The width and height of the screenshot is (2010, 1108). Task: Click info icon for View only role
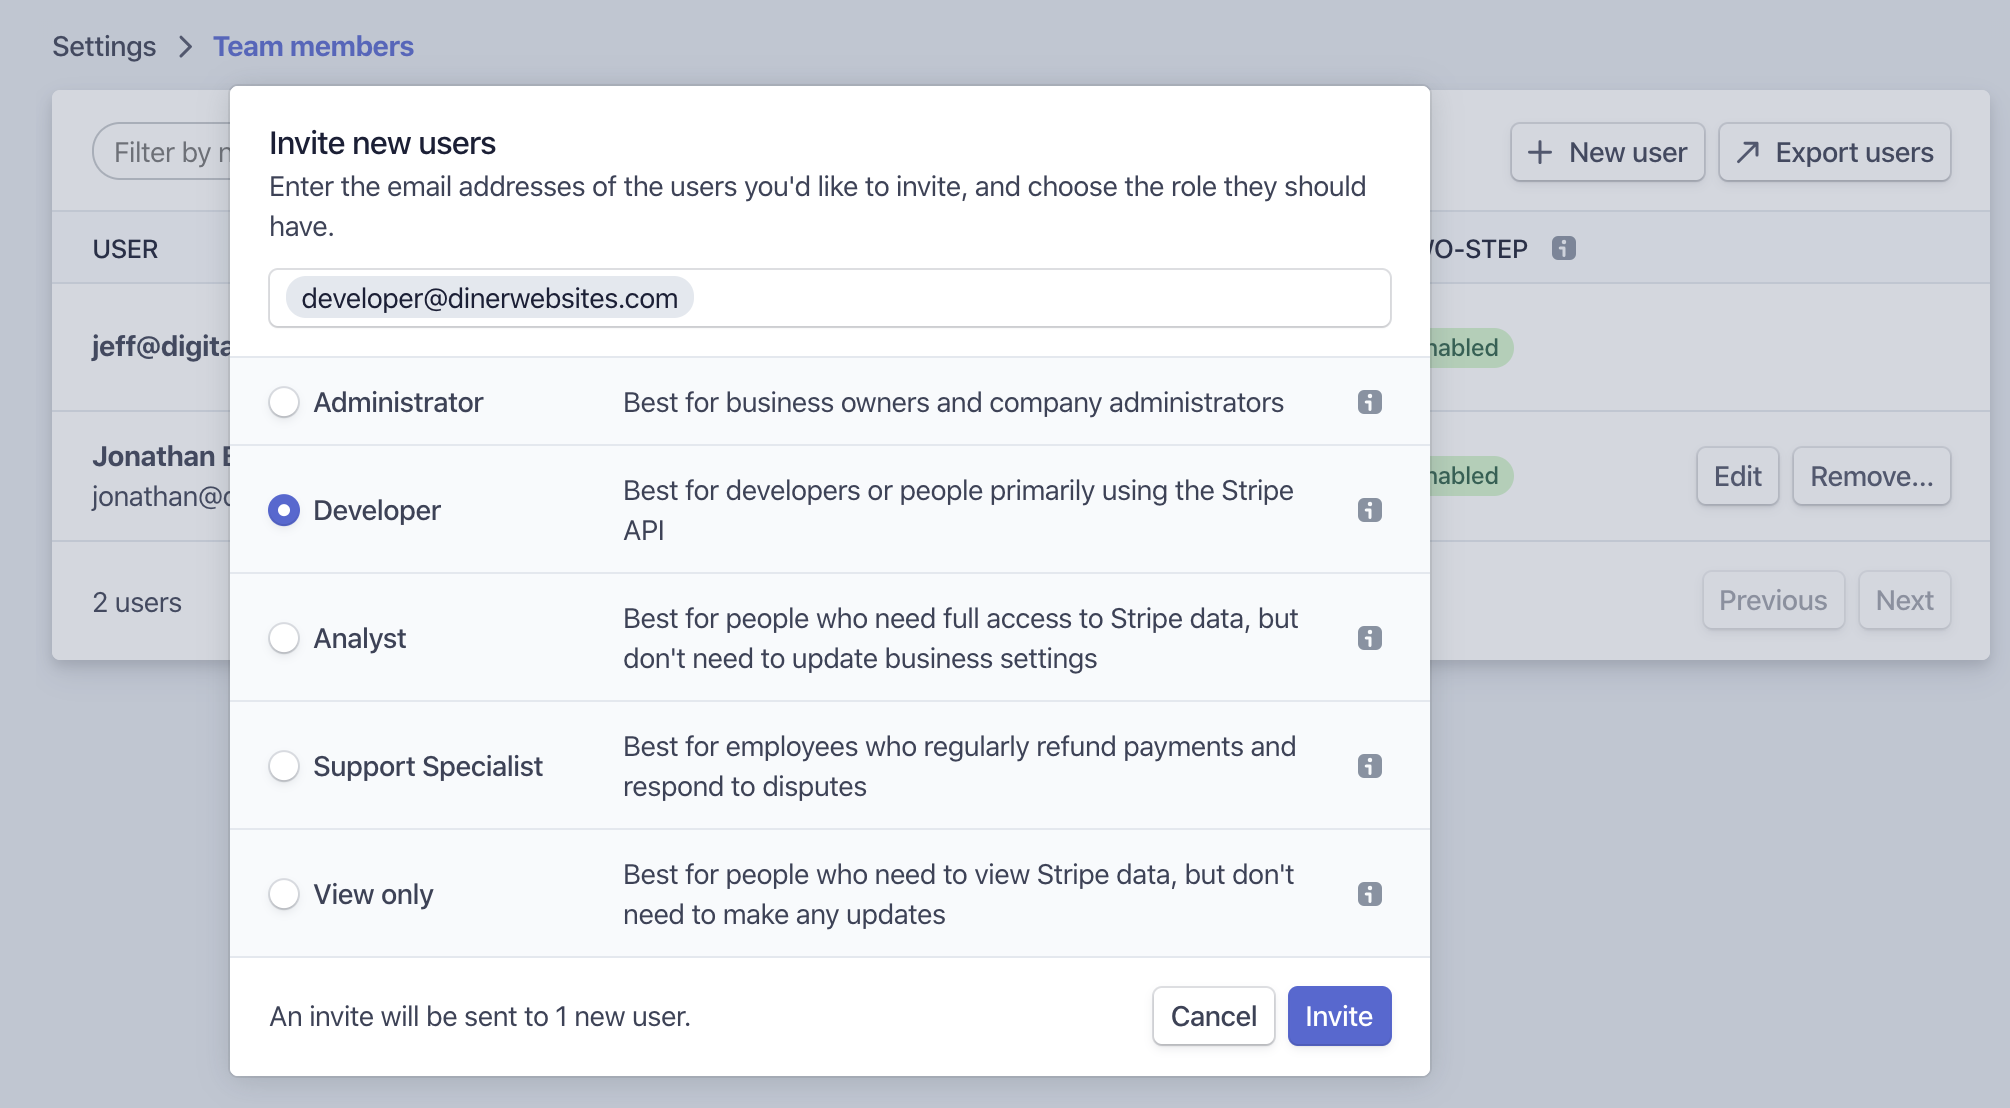point(1369,894)
